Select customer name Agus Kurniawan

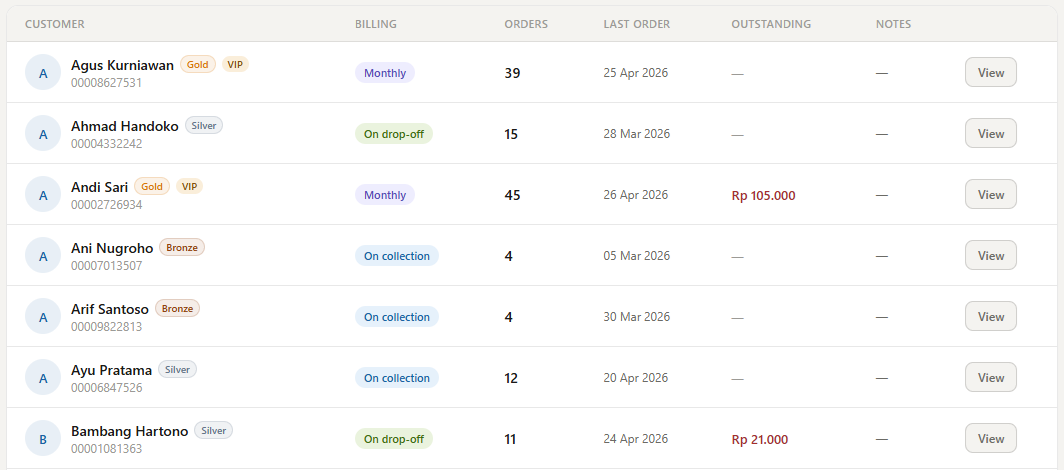tap(122, 65)
